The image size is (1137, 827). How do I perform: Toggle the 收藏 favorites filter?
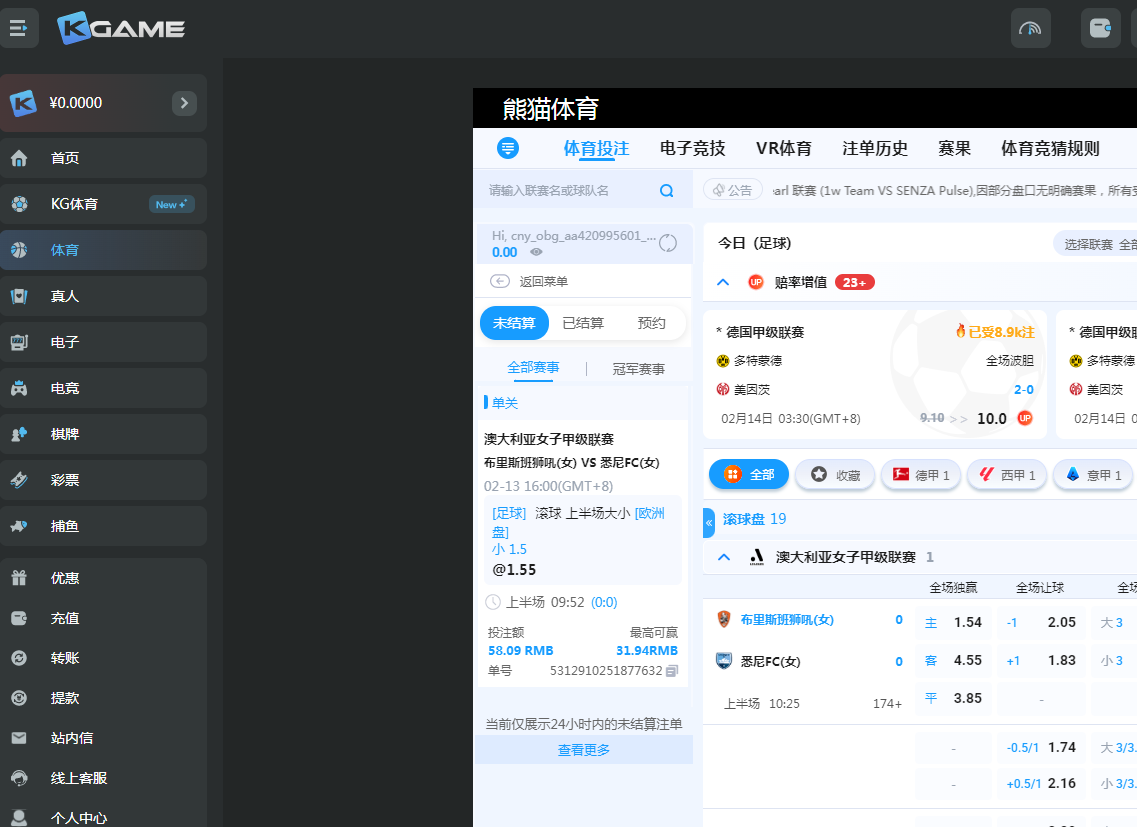point(835,475)
